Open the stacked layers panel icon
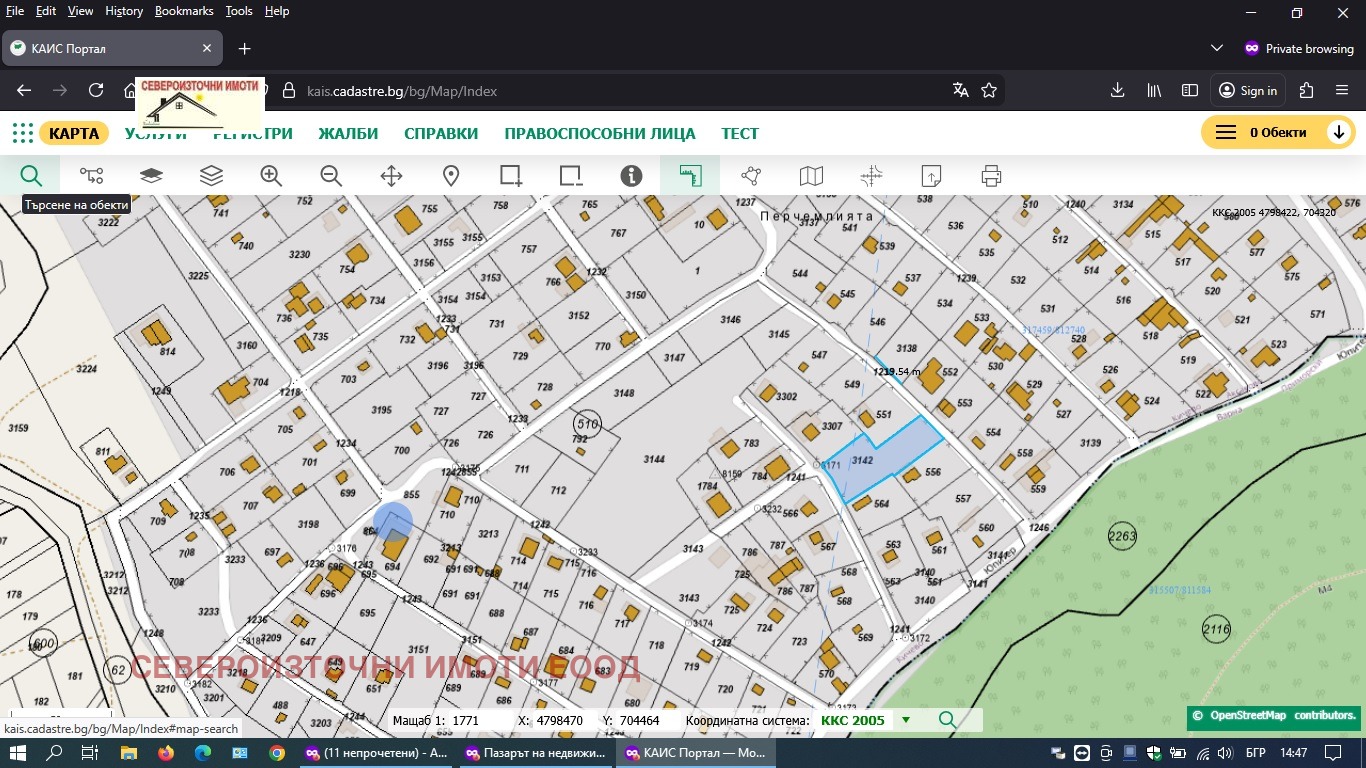 click(211, 176)
